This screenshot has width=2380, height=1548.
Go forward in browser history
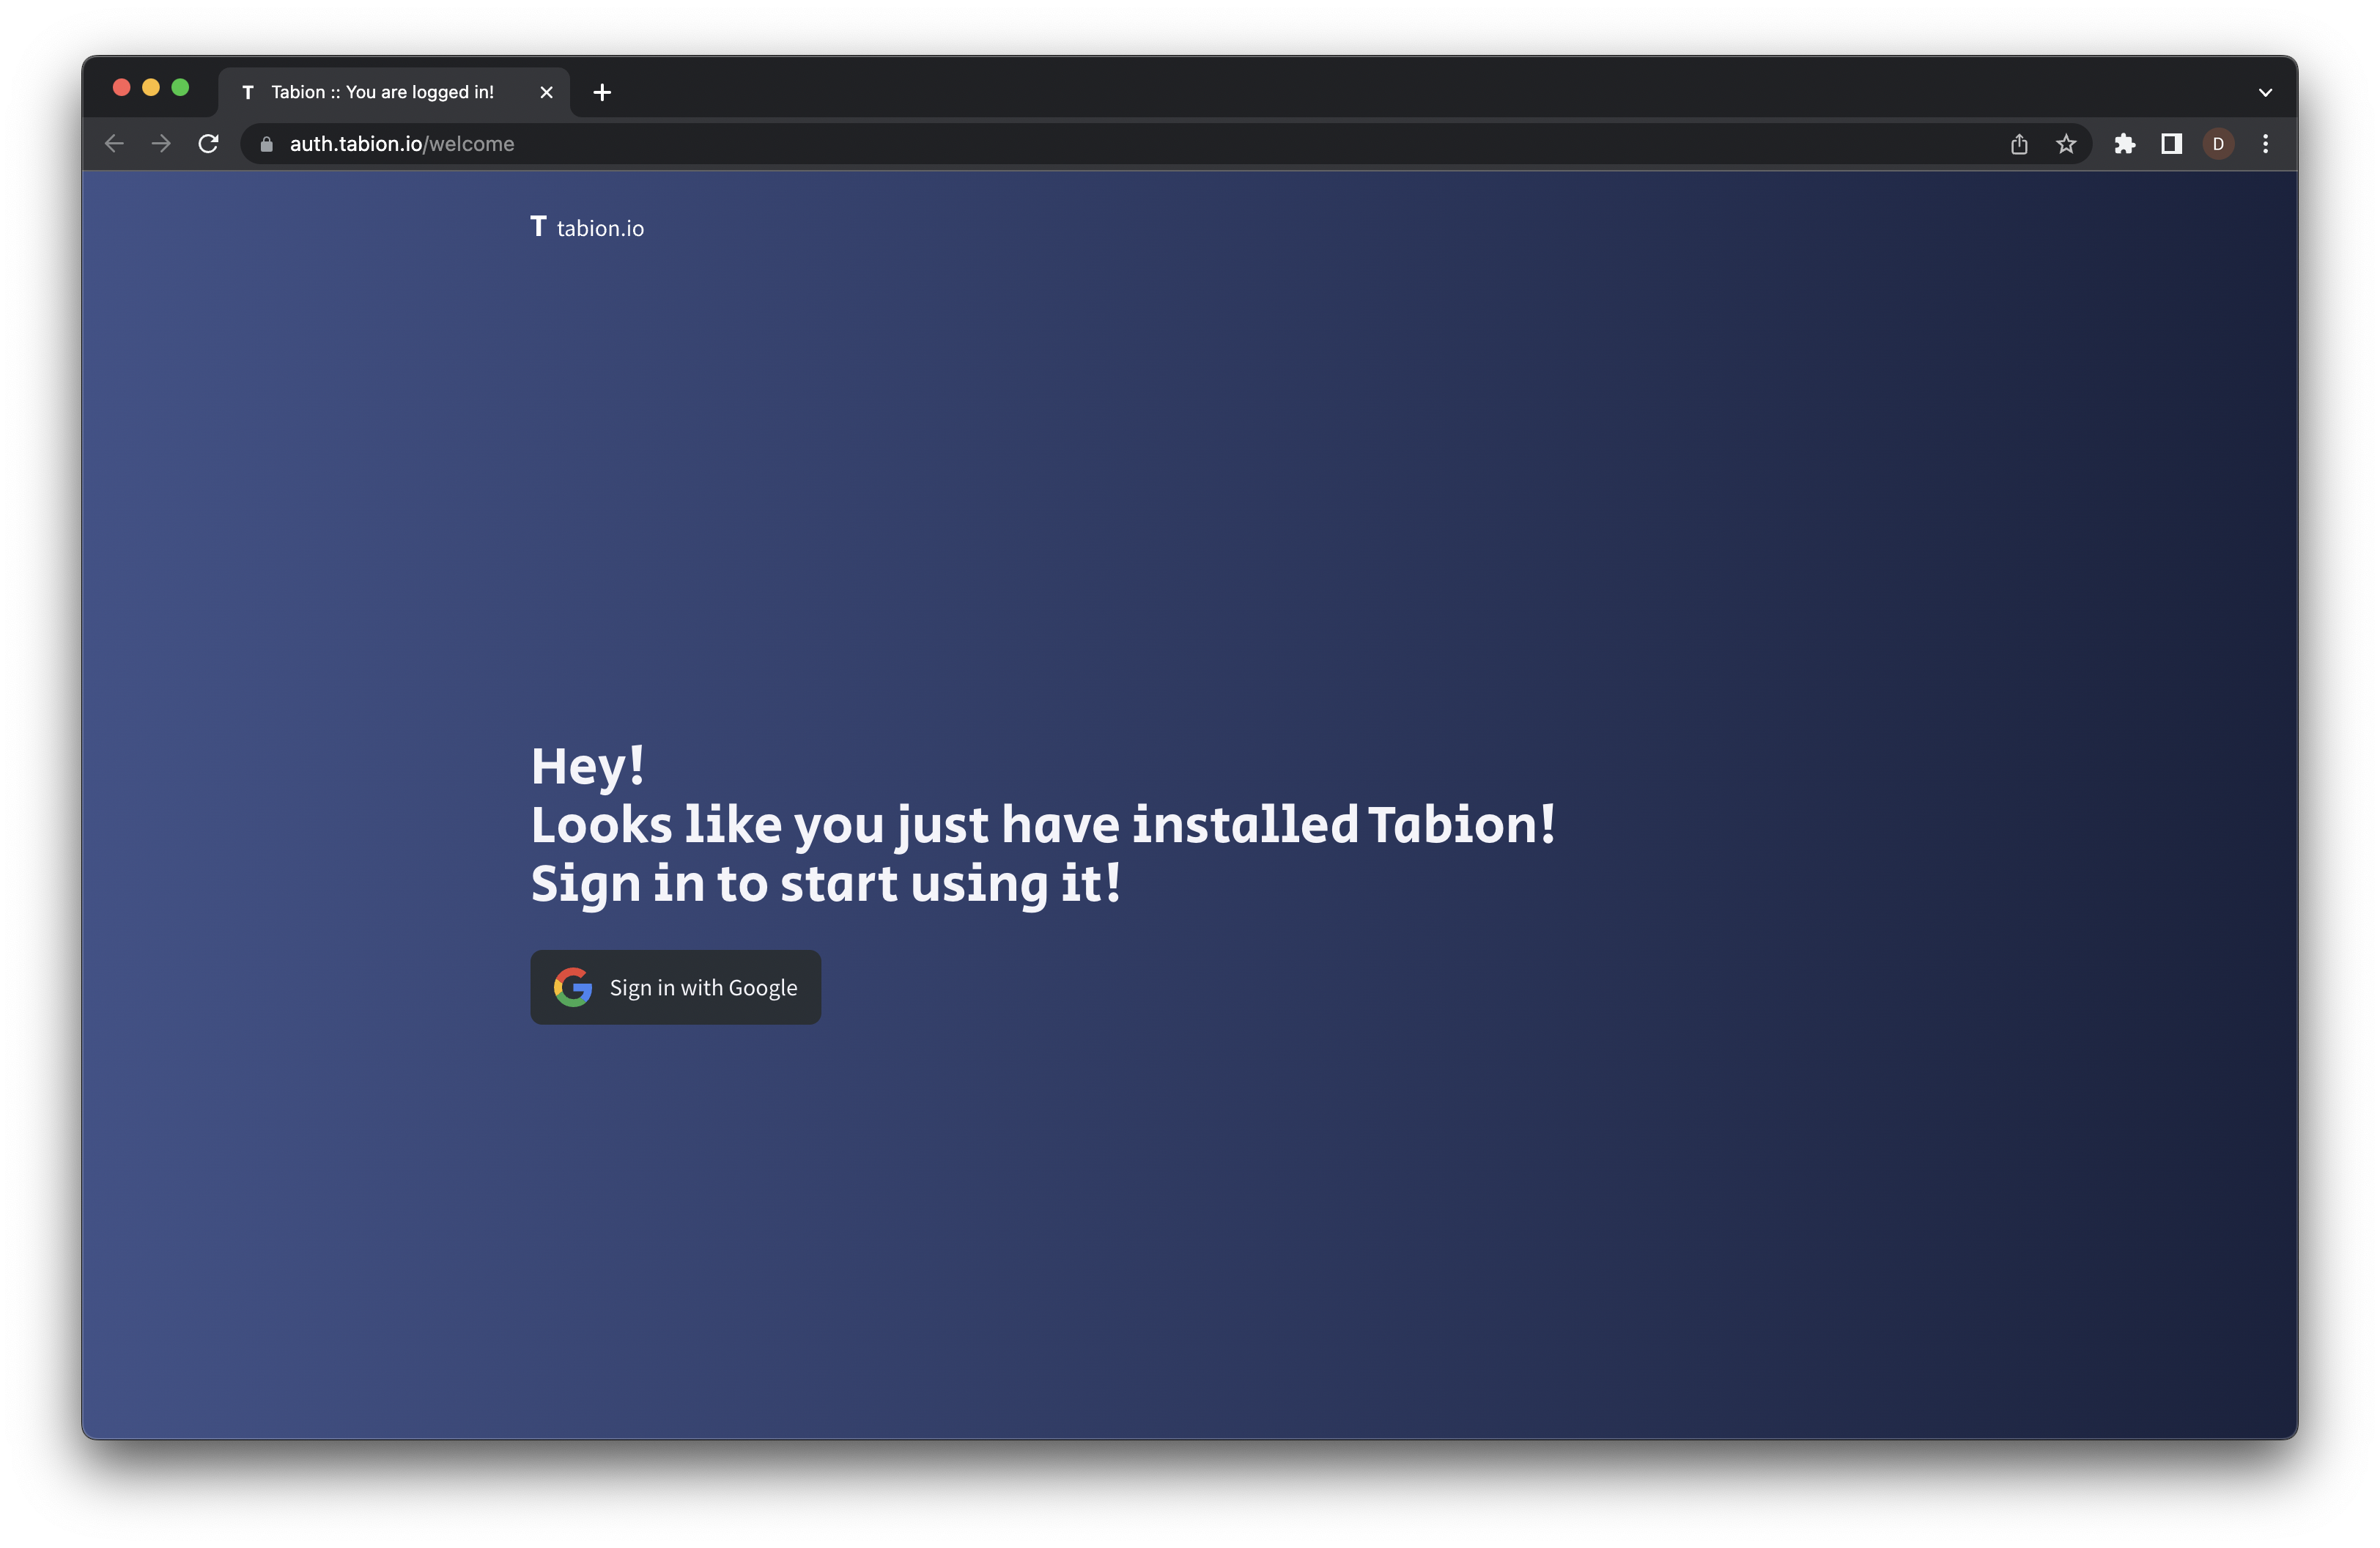pos(161,144)
